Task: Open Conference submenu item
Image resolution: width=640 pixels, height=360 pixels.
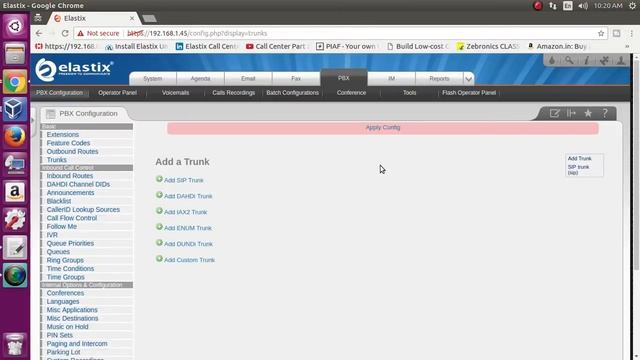Action: [351, 93]
